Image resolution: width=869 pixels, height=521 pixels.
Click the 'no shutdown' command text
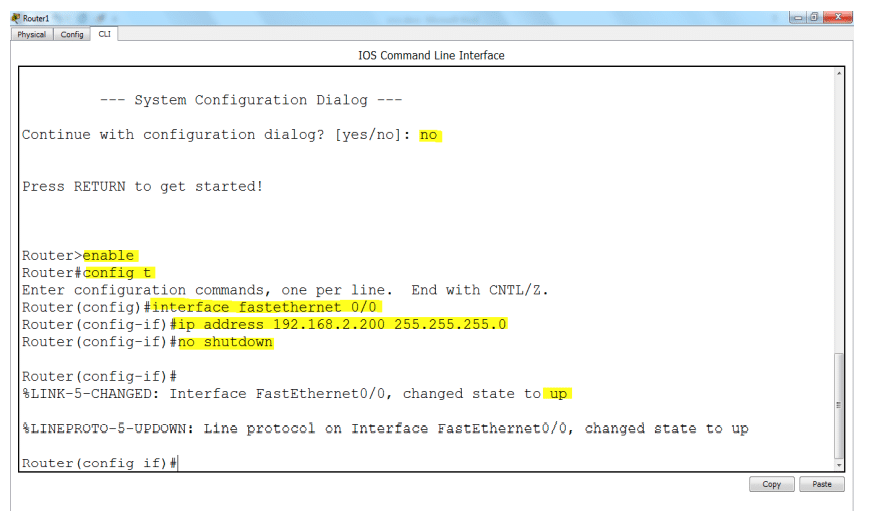point(225,342)
